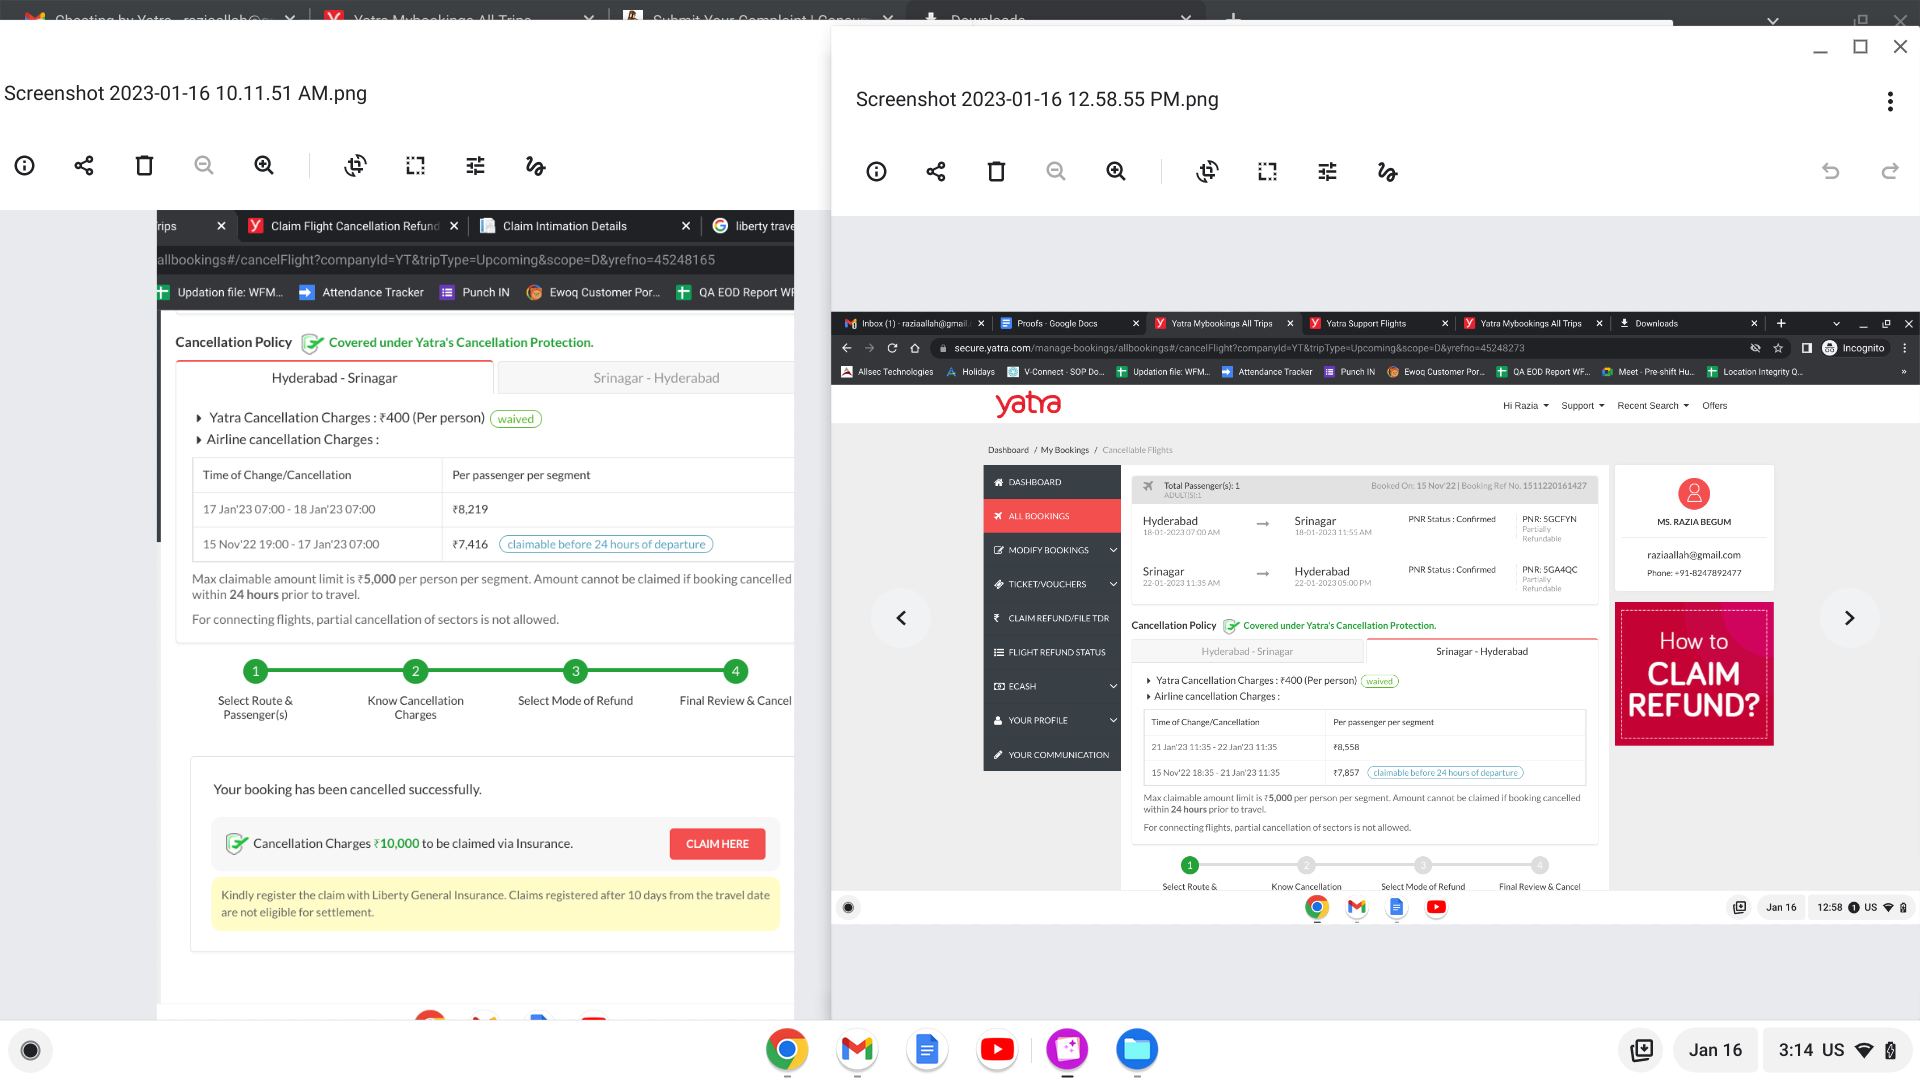The image size is (1920, 1080).
Task: Open the Files app from the shelf
Action: [1137, 1049]
